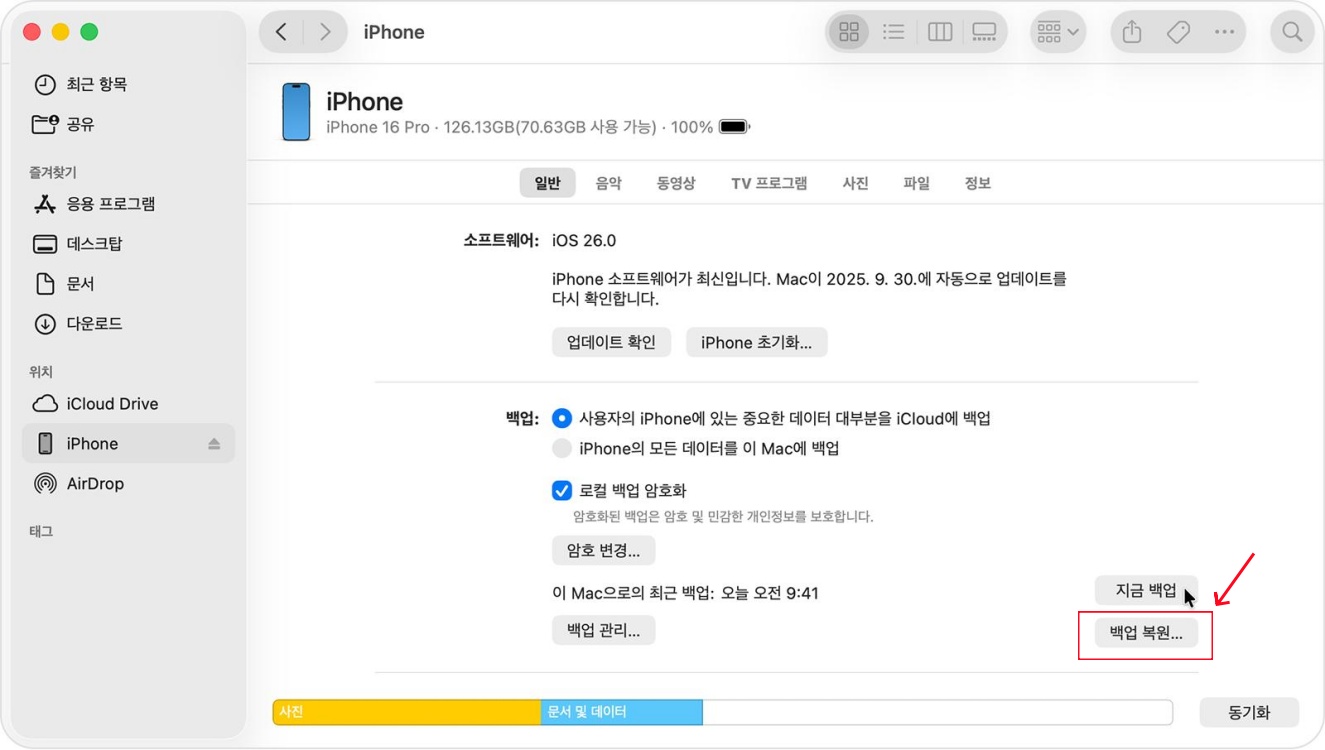Click the tag icon in toolbar
Screen dimensions: 1325x750
pyautogui.click(x=1178, y=32)
